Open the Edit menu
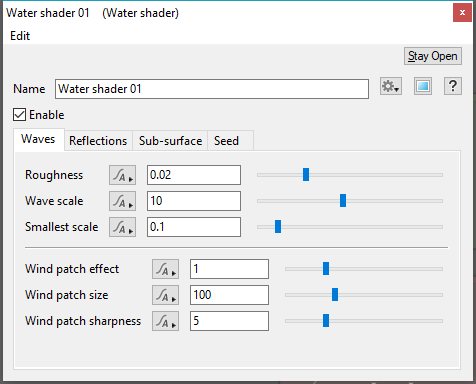This screenshot has height=384, width=476. pyautogui.click(x=20, y=36)
